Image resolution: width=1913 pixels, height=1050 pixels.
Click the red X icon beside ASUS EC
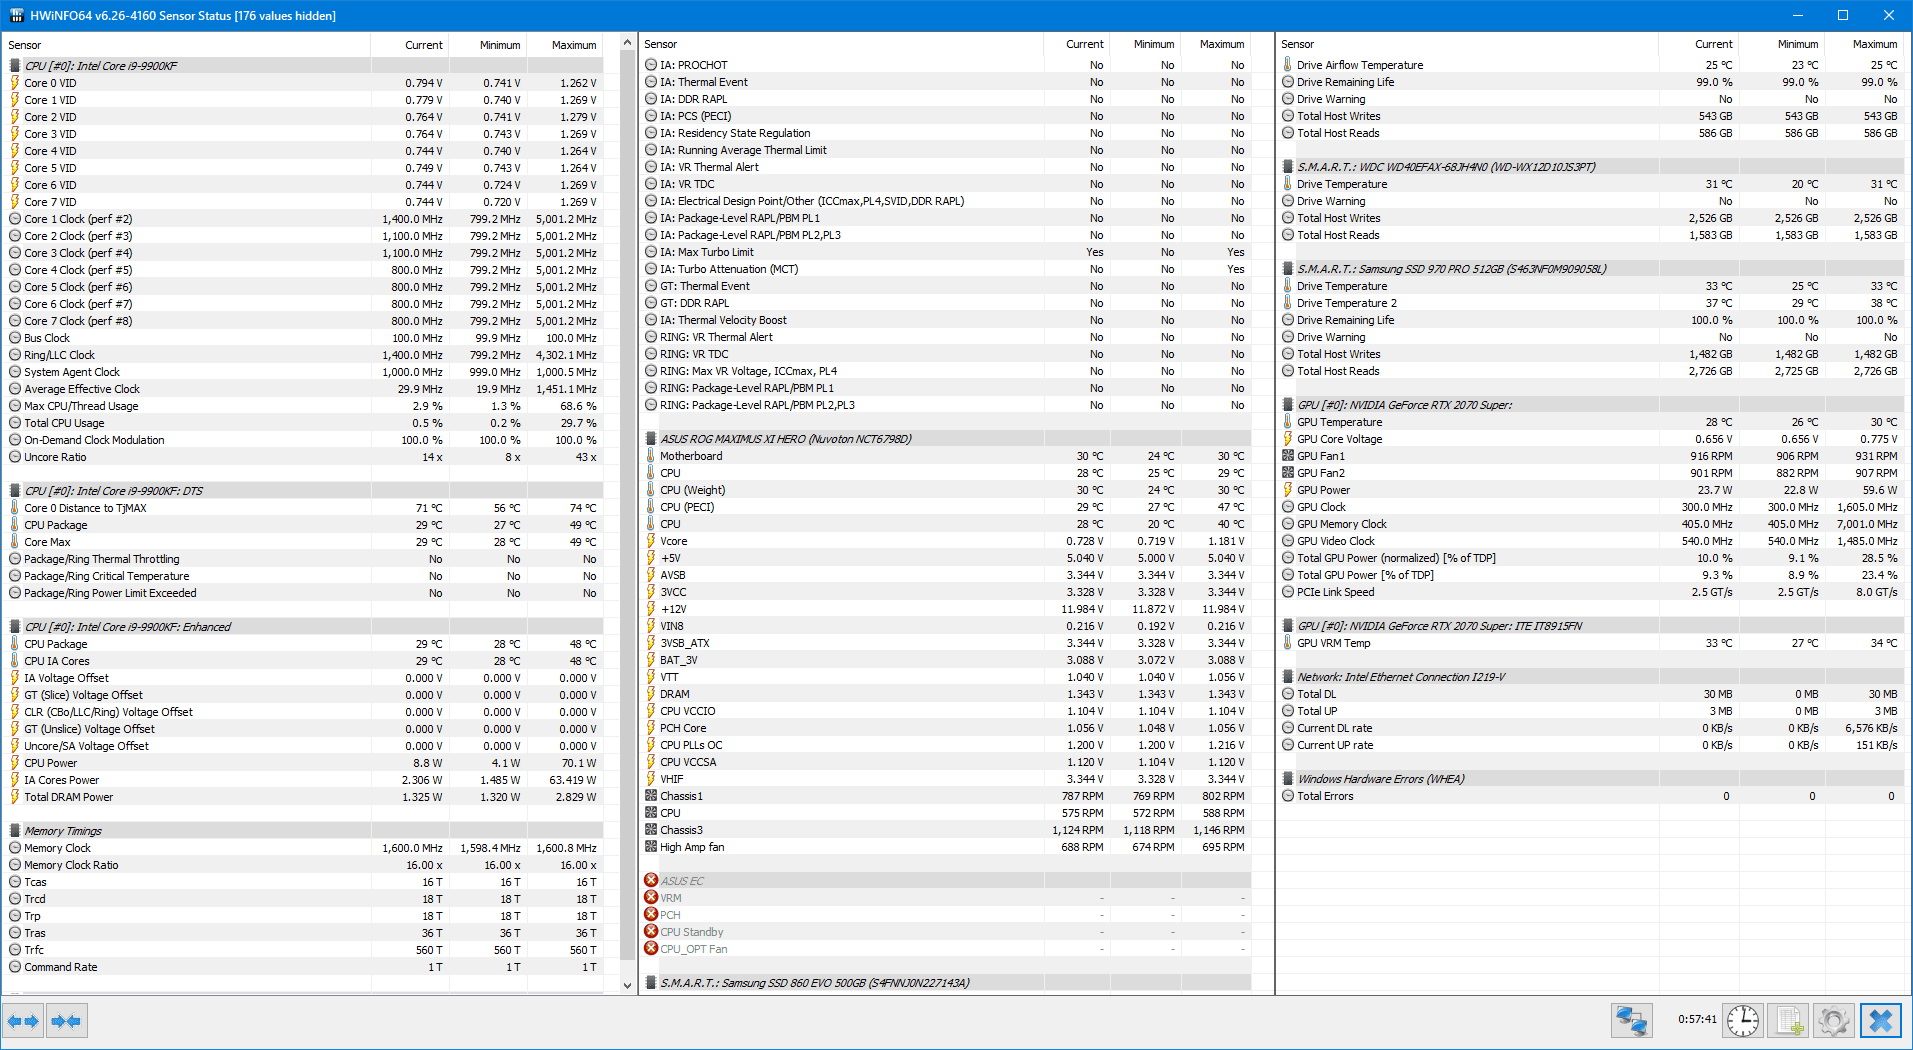651,880
